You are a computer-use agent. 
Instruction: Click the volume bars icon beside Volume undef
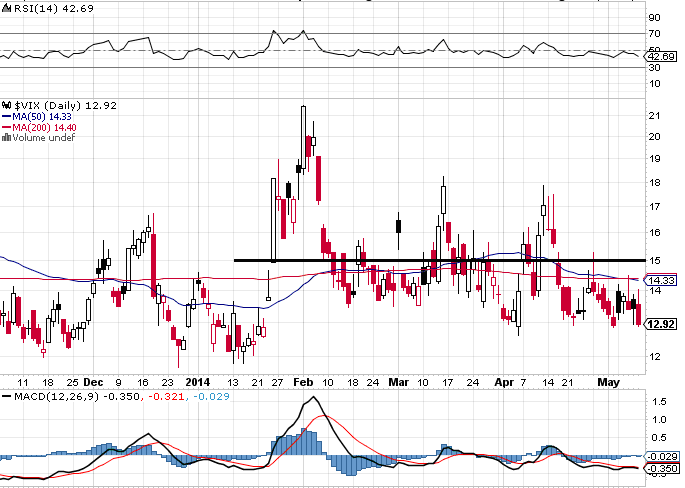[7, 137]
